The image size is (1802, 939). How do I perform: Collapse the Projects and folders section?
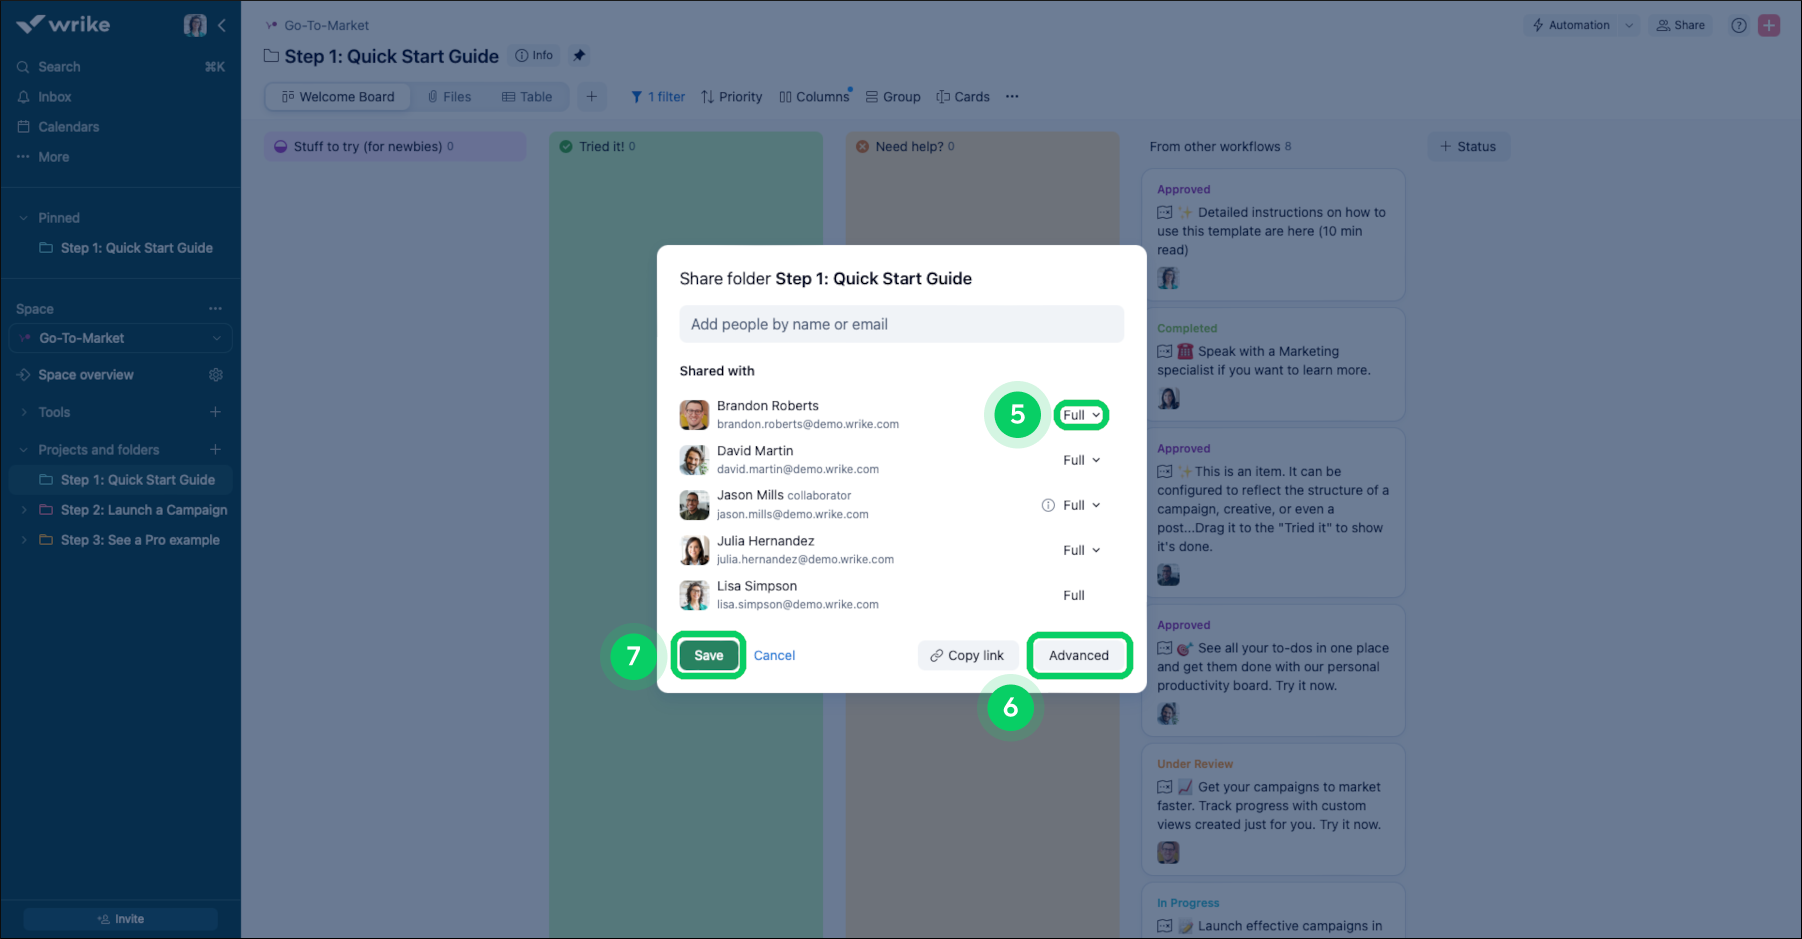click(22, 449)
